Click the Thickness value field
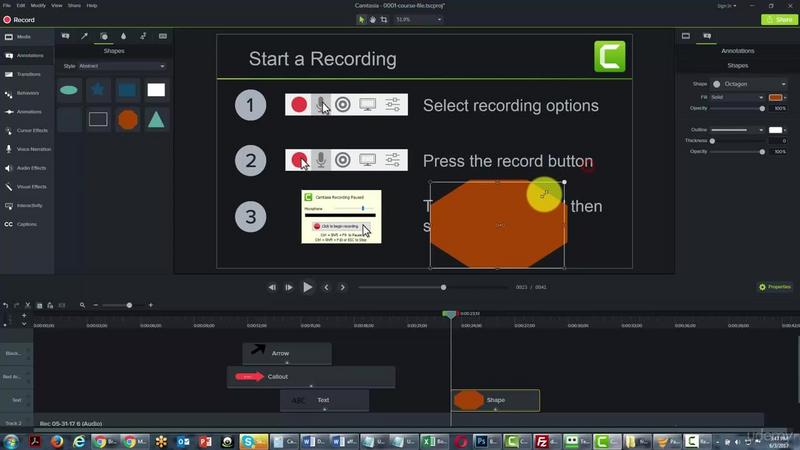800x450 pixels. point(780,141)
